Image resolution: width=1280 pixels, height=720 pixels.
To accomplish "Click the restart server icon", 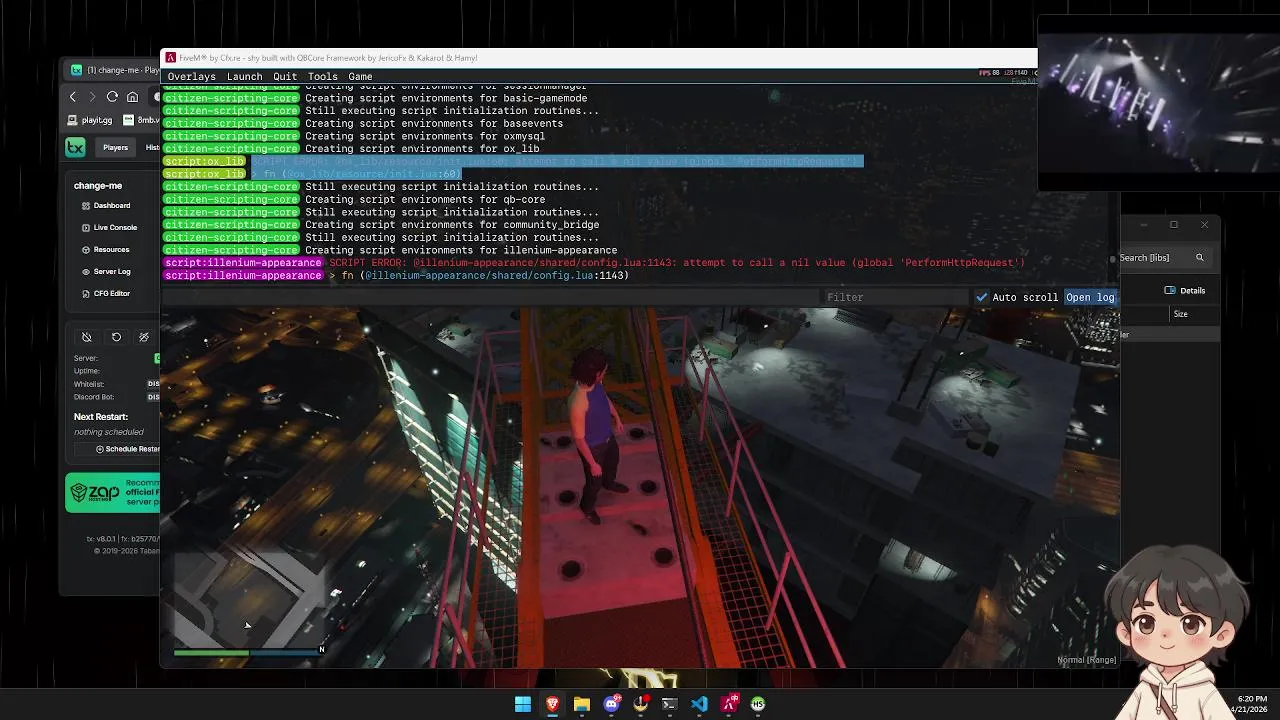I will tap(116, 337).
